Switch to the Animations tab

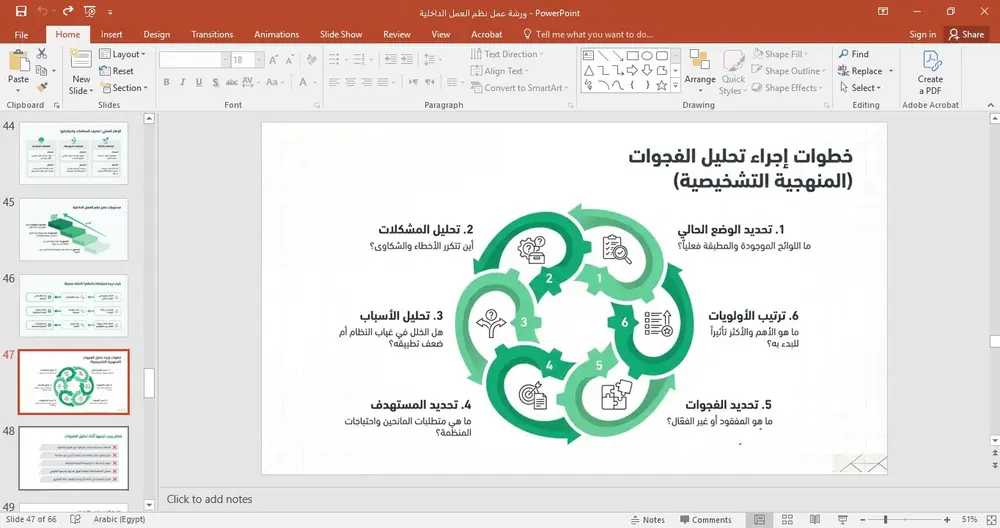click(x=276, y=34)
